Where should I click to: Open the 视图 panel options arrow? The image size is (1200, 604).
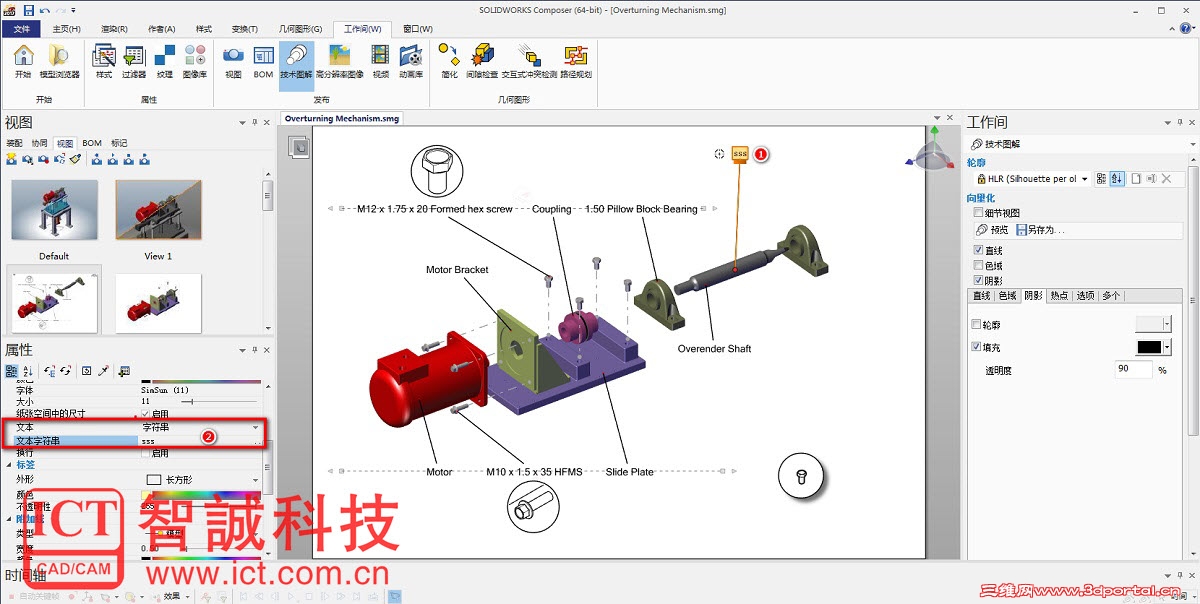[243, 122]
